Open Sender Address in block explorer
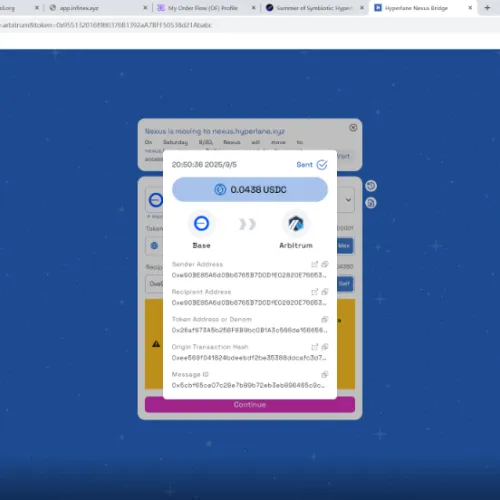The image size is (500, 500). 314,264
